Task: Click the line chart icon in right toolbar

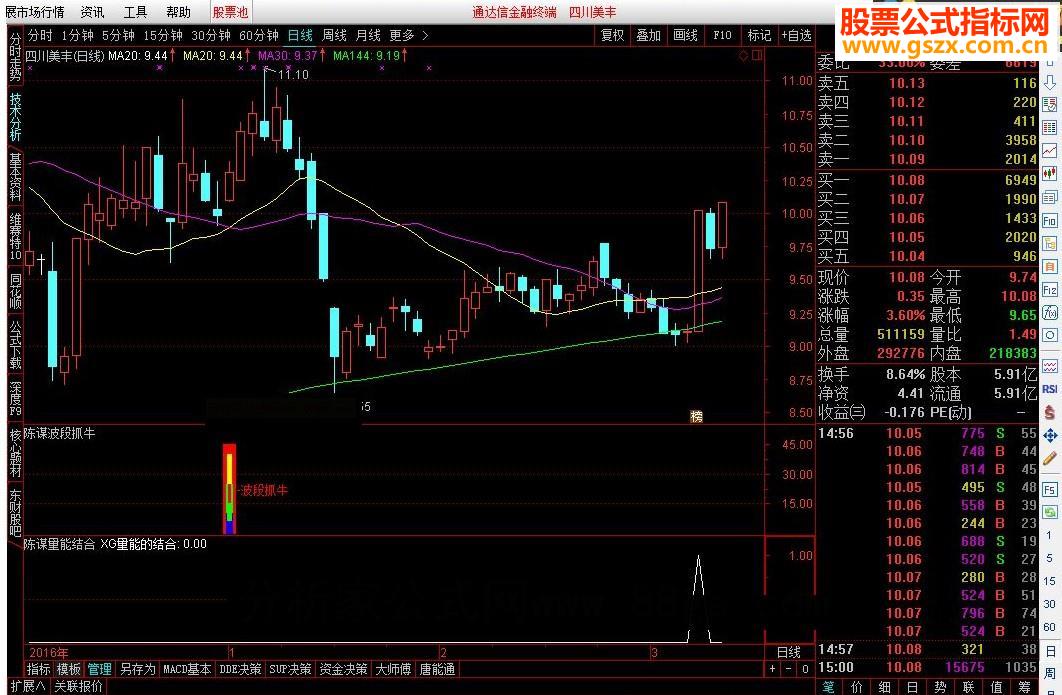Action: tap(1049, 150)
